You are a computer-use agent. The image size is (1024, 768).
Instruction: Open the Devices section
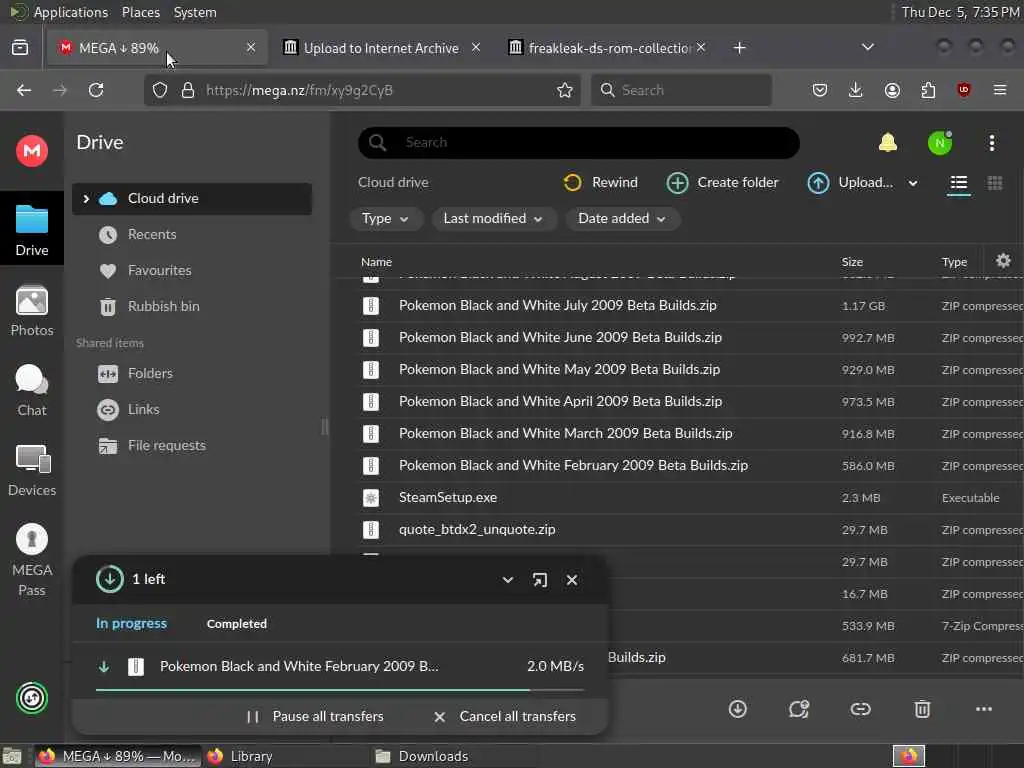click(31, 470)
